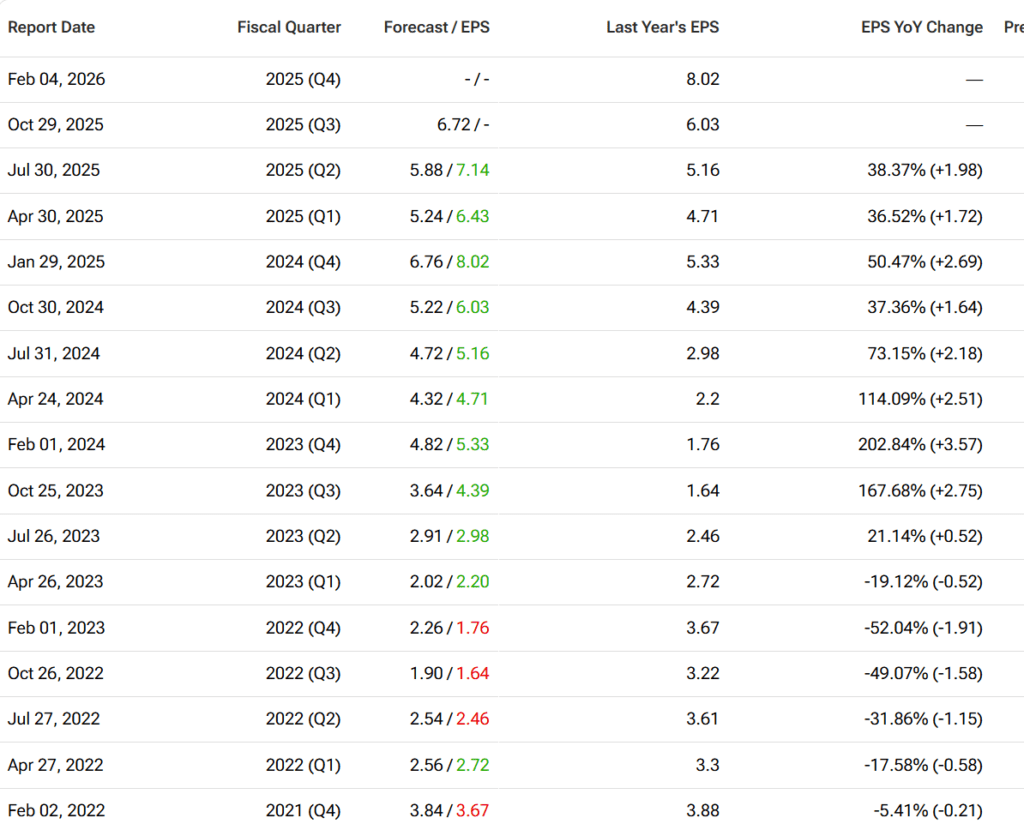
Task: Select the 2025 (Q2) fiscal quarter cell
Action: pos(303,170)
